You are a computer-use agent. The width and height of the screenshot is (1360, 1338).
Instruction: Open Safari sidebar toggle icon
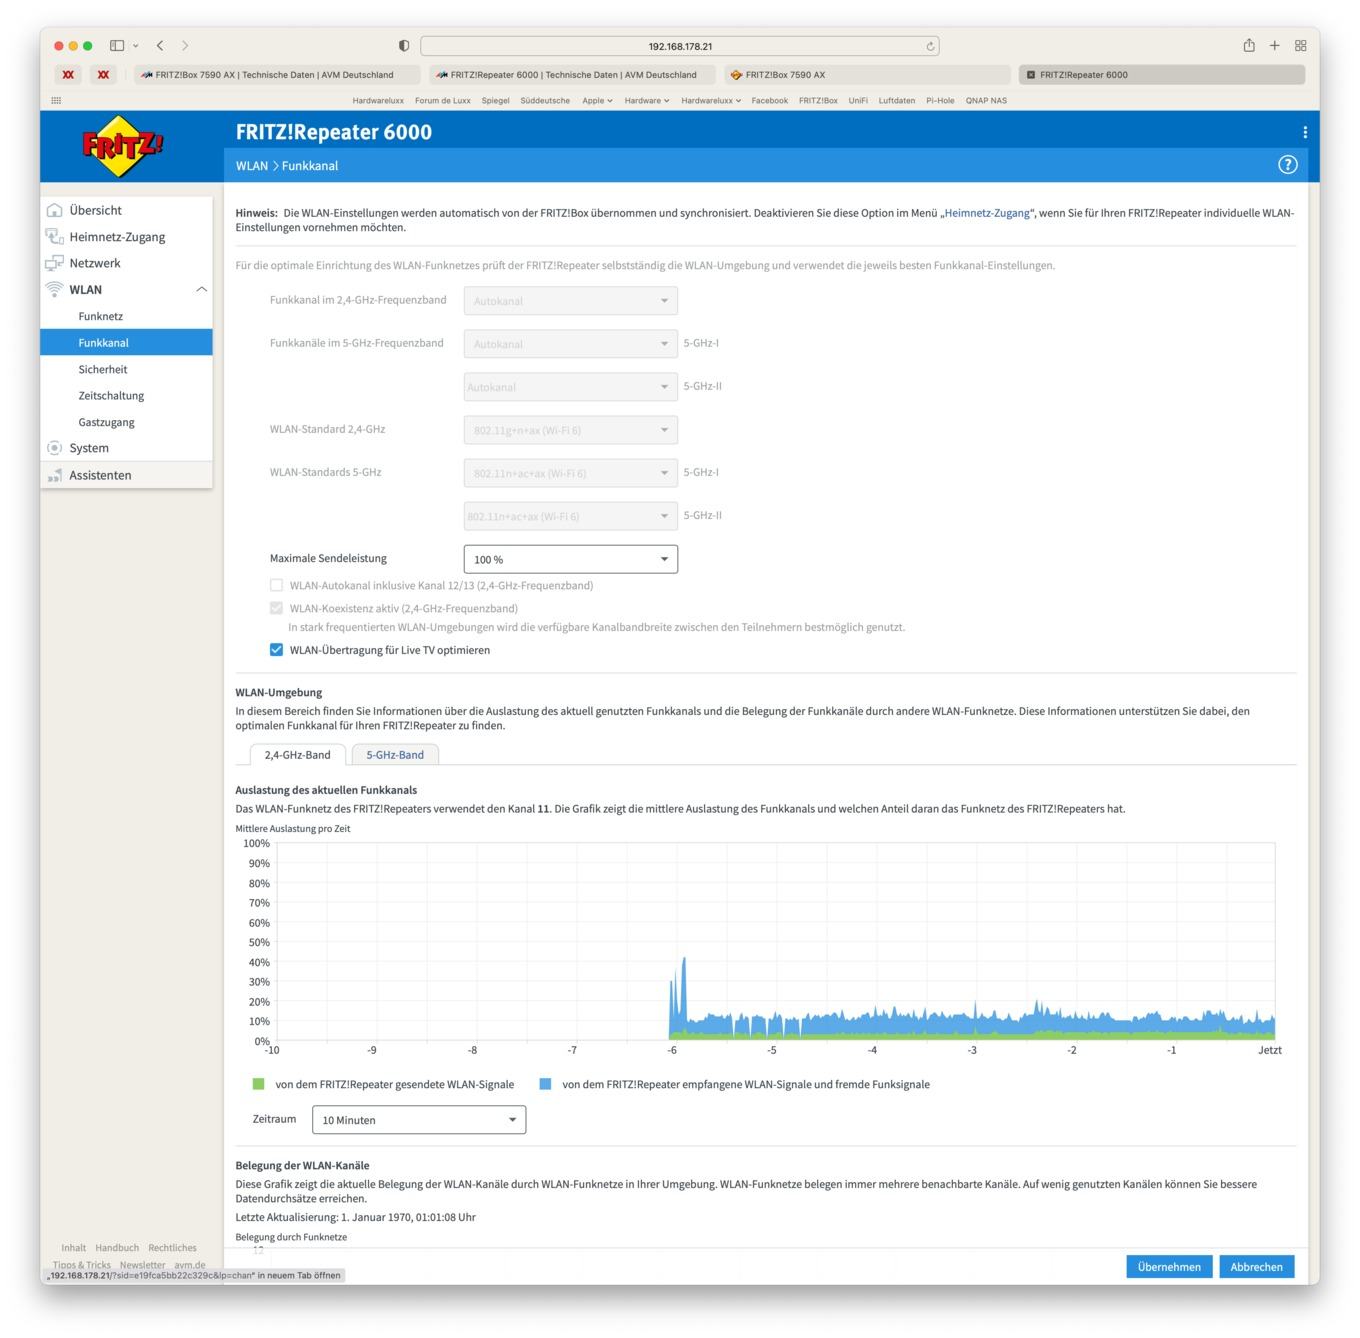coord(117,46)
